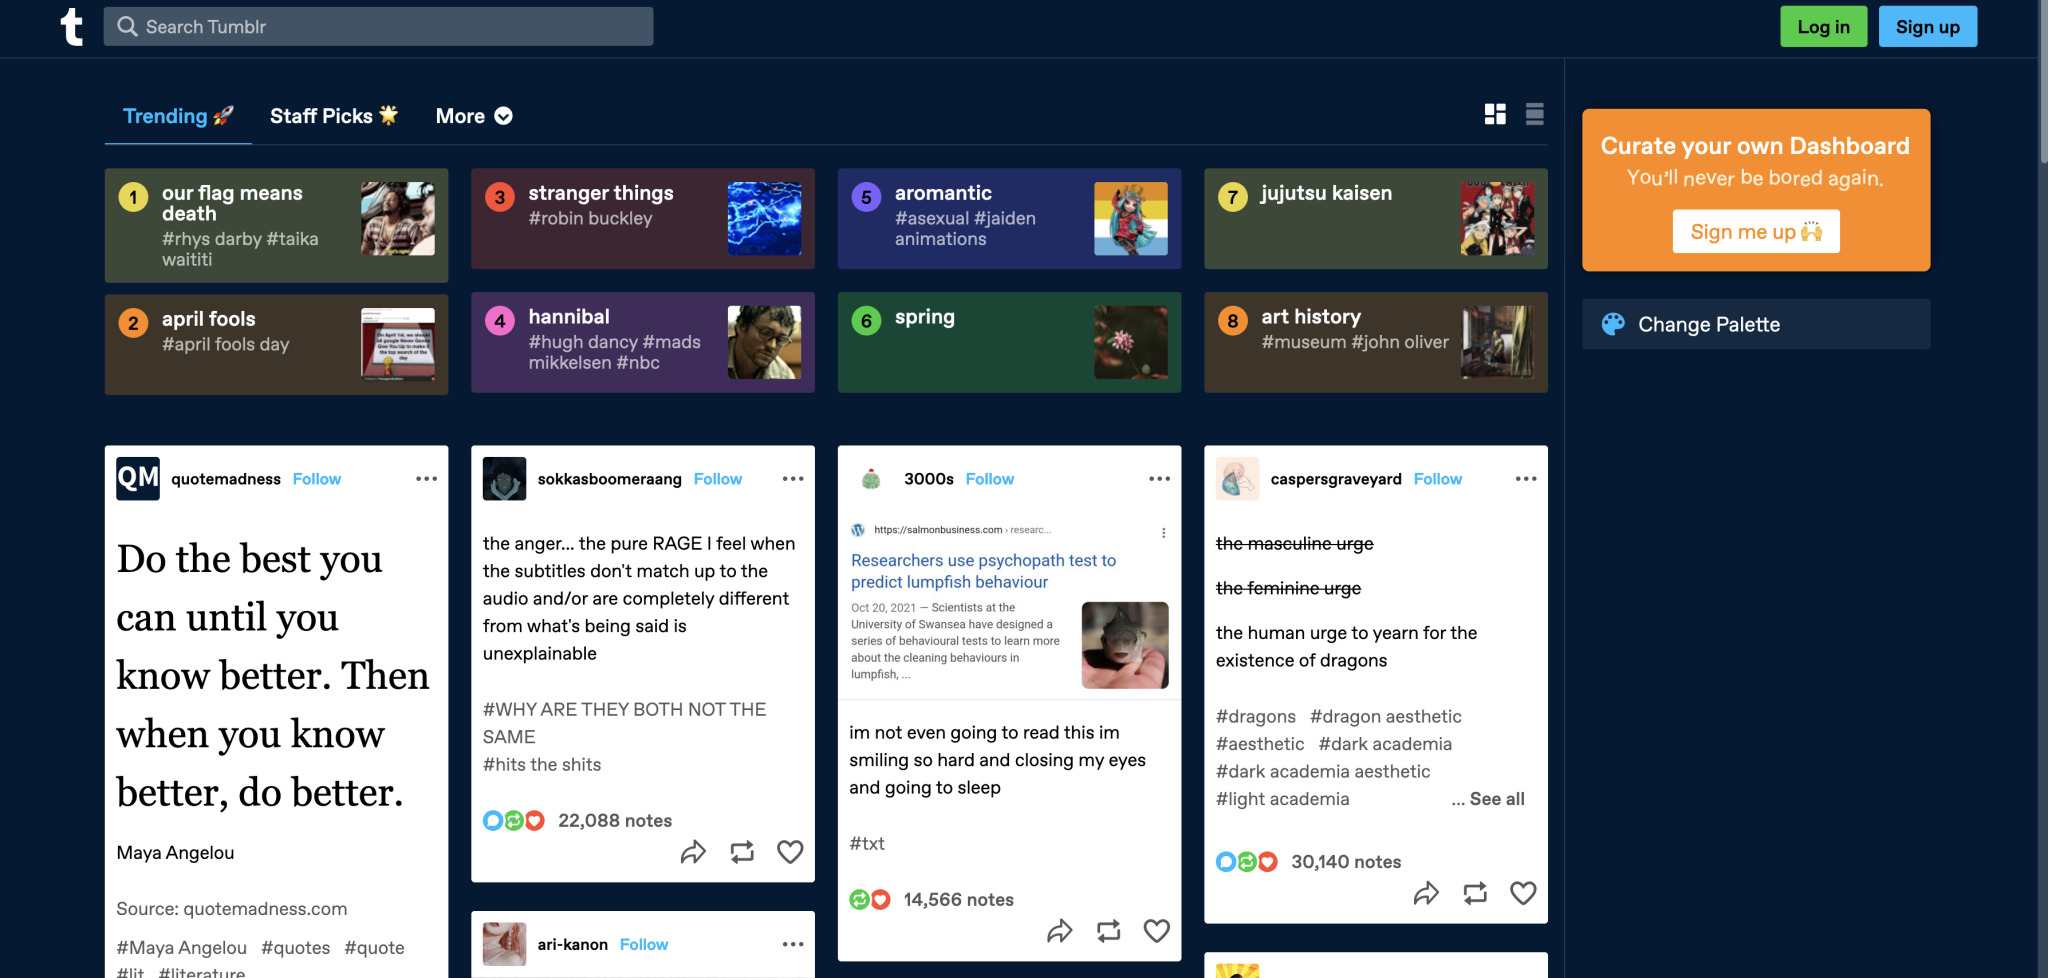
Task: Expand the More dropdown
Action: (474, 116)
